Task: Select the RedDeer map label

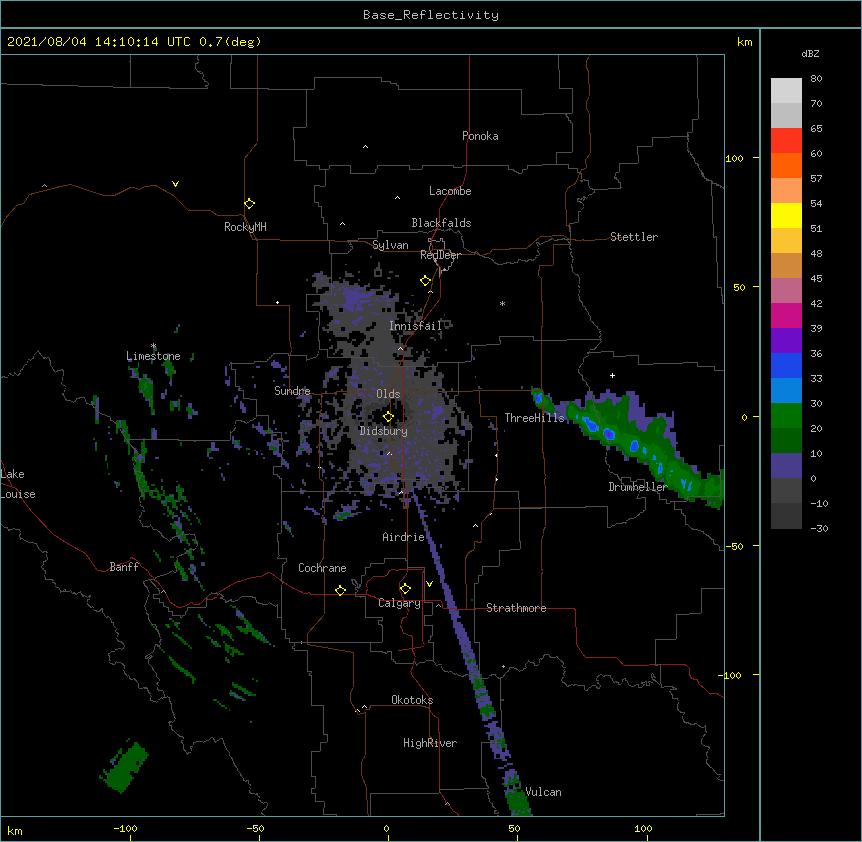Action: pos(440,255)
